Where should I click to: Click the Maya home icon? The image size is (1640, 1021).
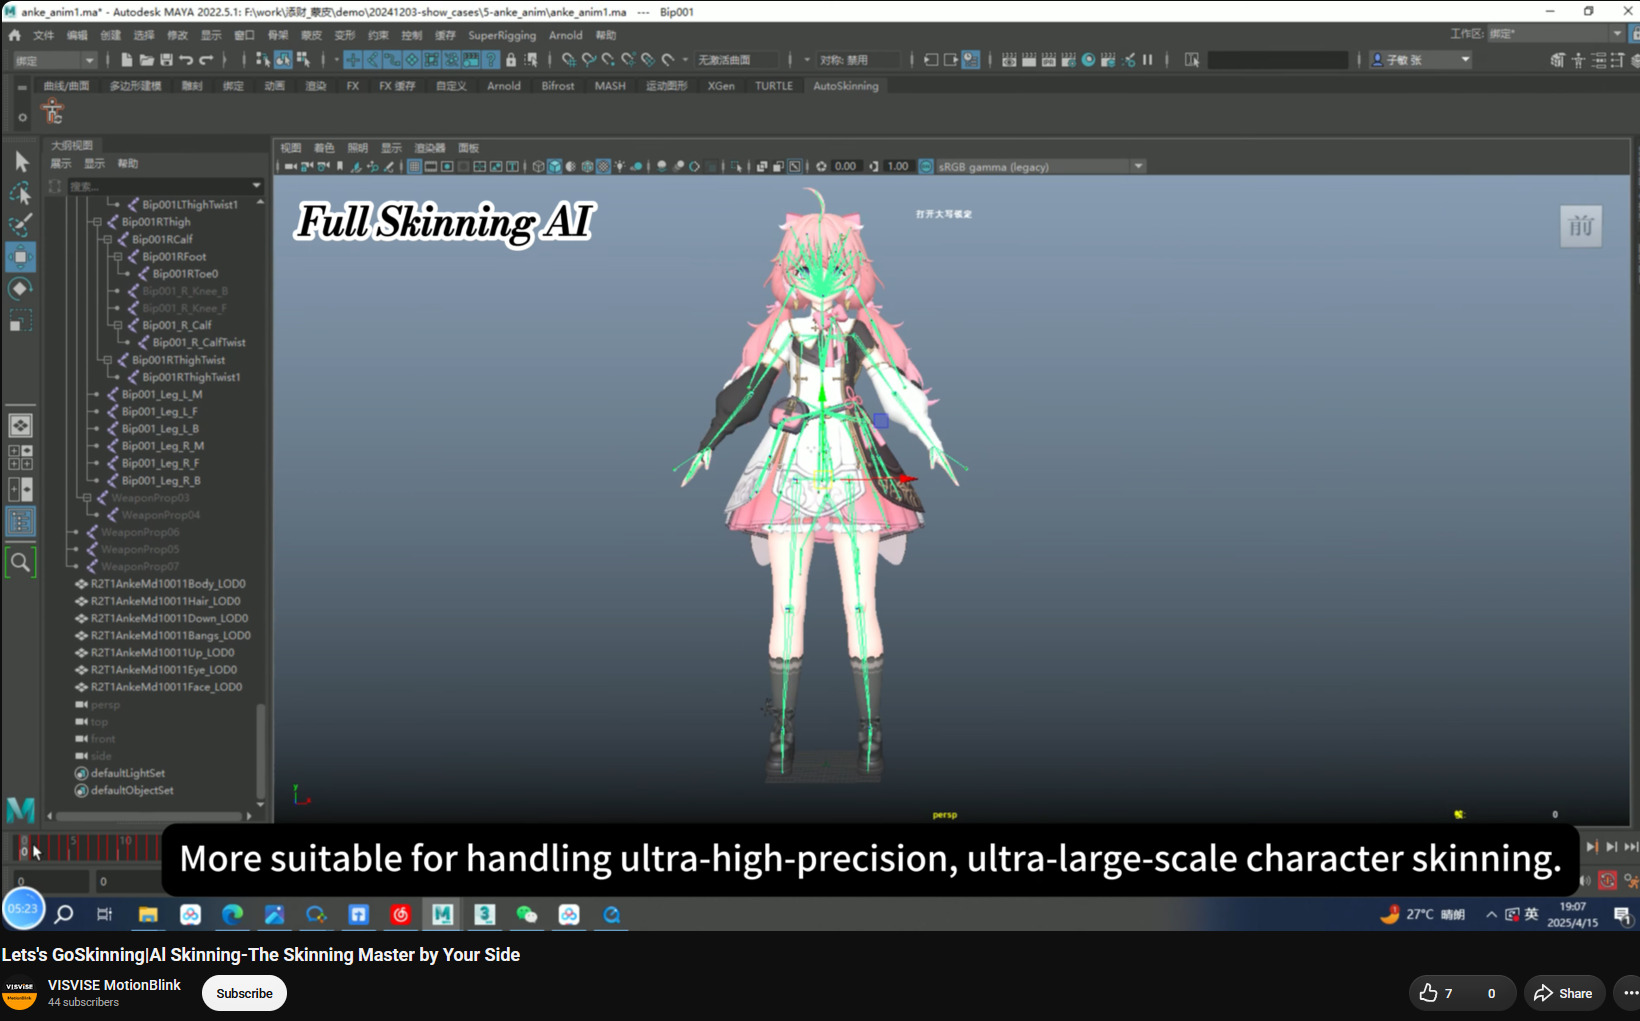[x=15, y=35]
